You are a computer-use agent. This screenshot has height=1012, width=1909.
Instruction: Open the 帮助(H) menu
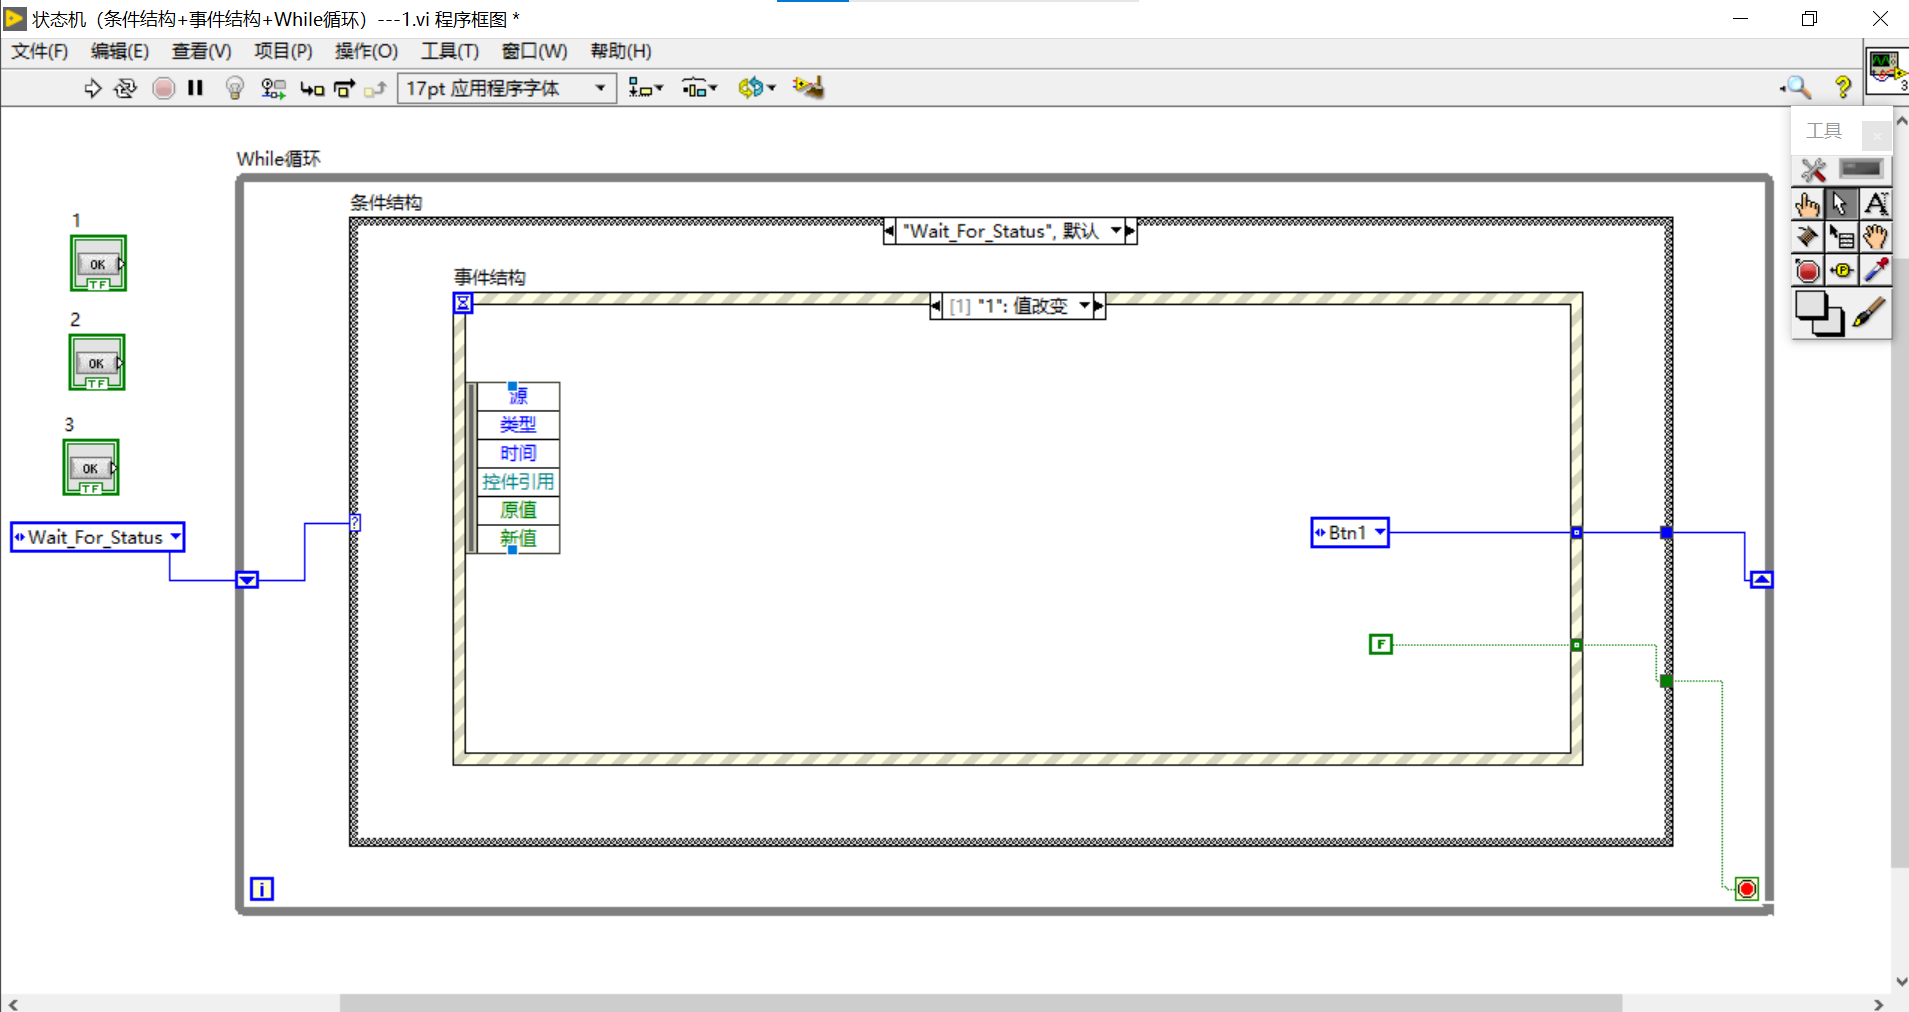[x=621, y=51]
